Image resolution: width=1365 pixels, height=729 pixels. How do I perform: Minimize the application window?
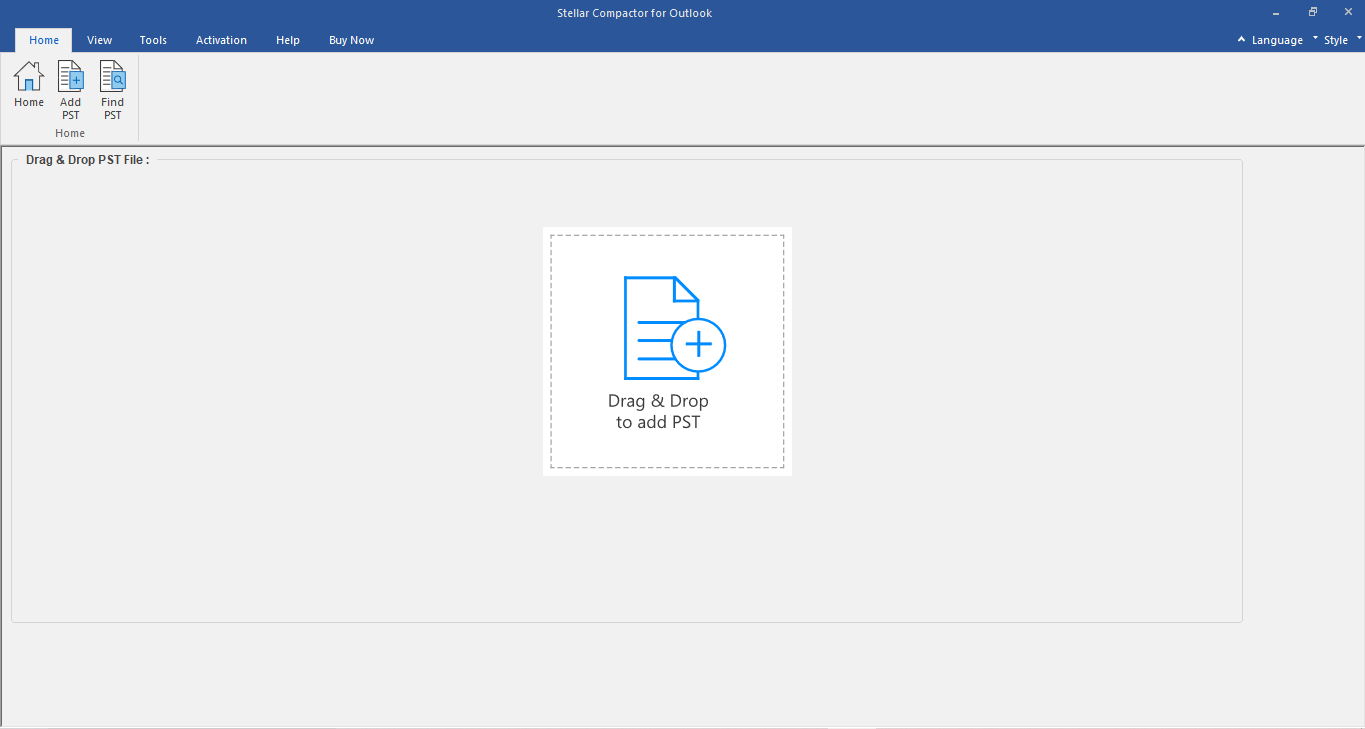pyautogui.click(x=1274, y=12)
